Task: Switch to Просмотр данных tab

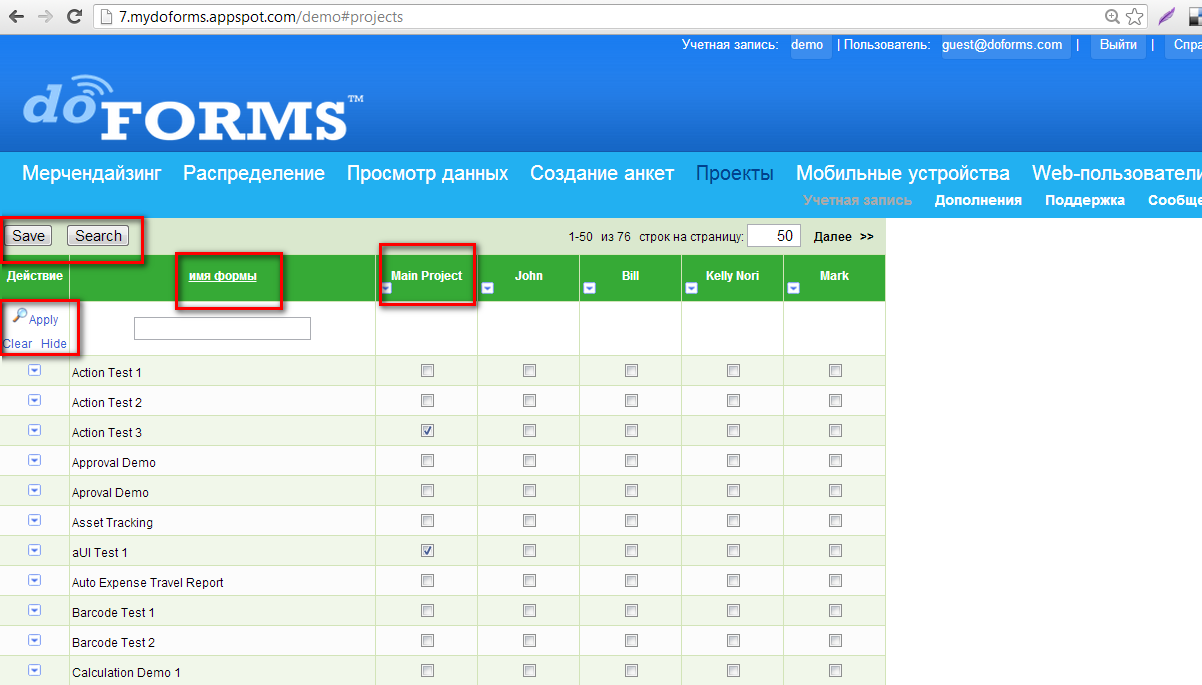Action: [427, 173]
